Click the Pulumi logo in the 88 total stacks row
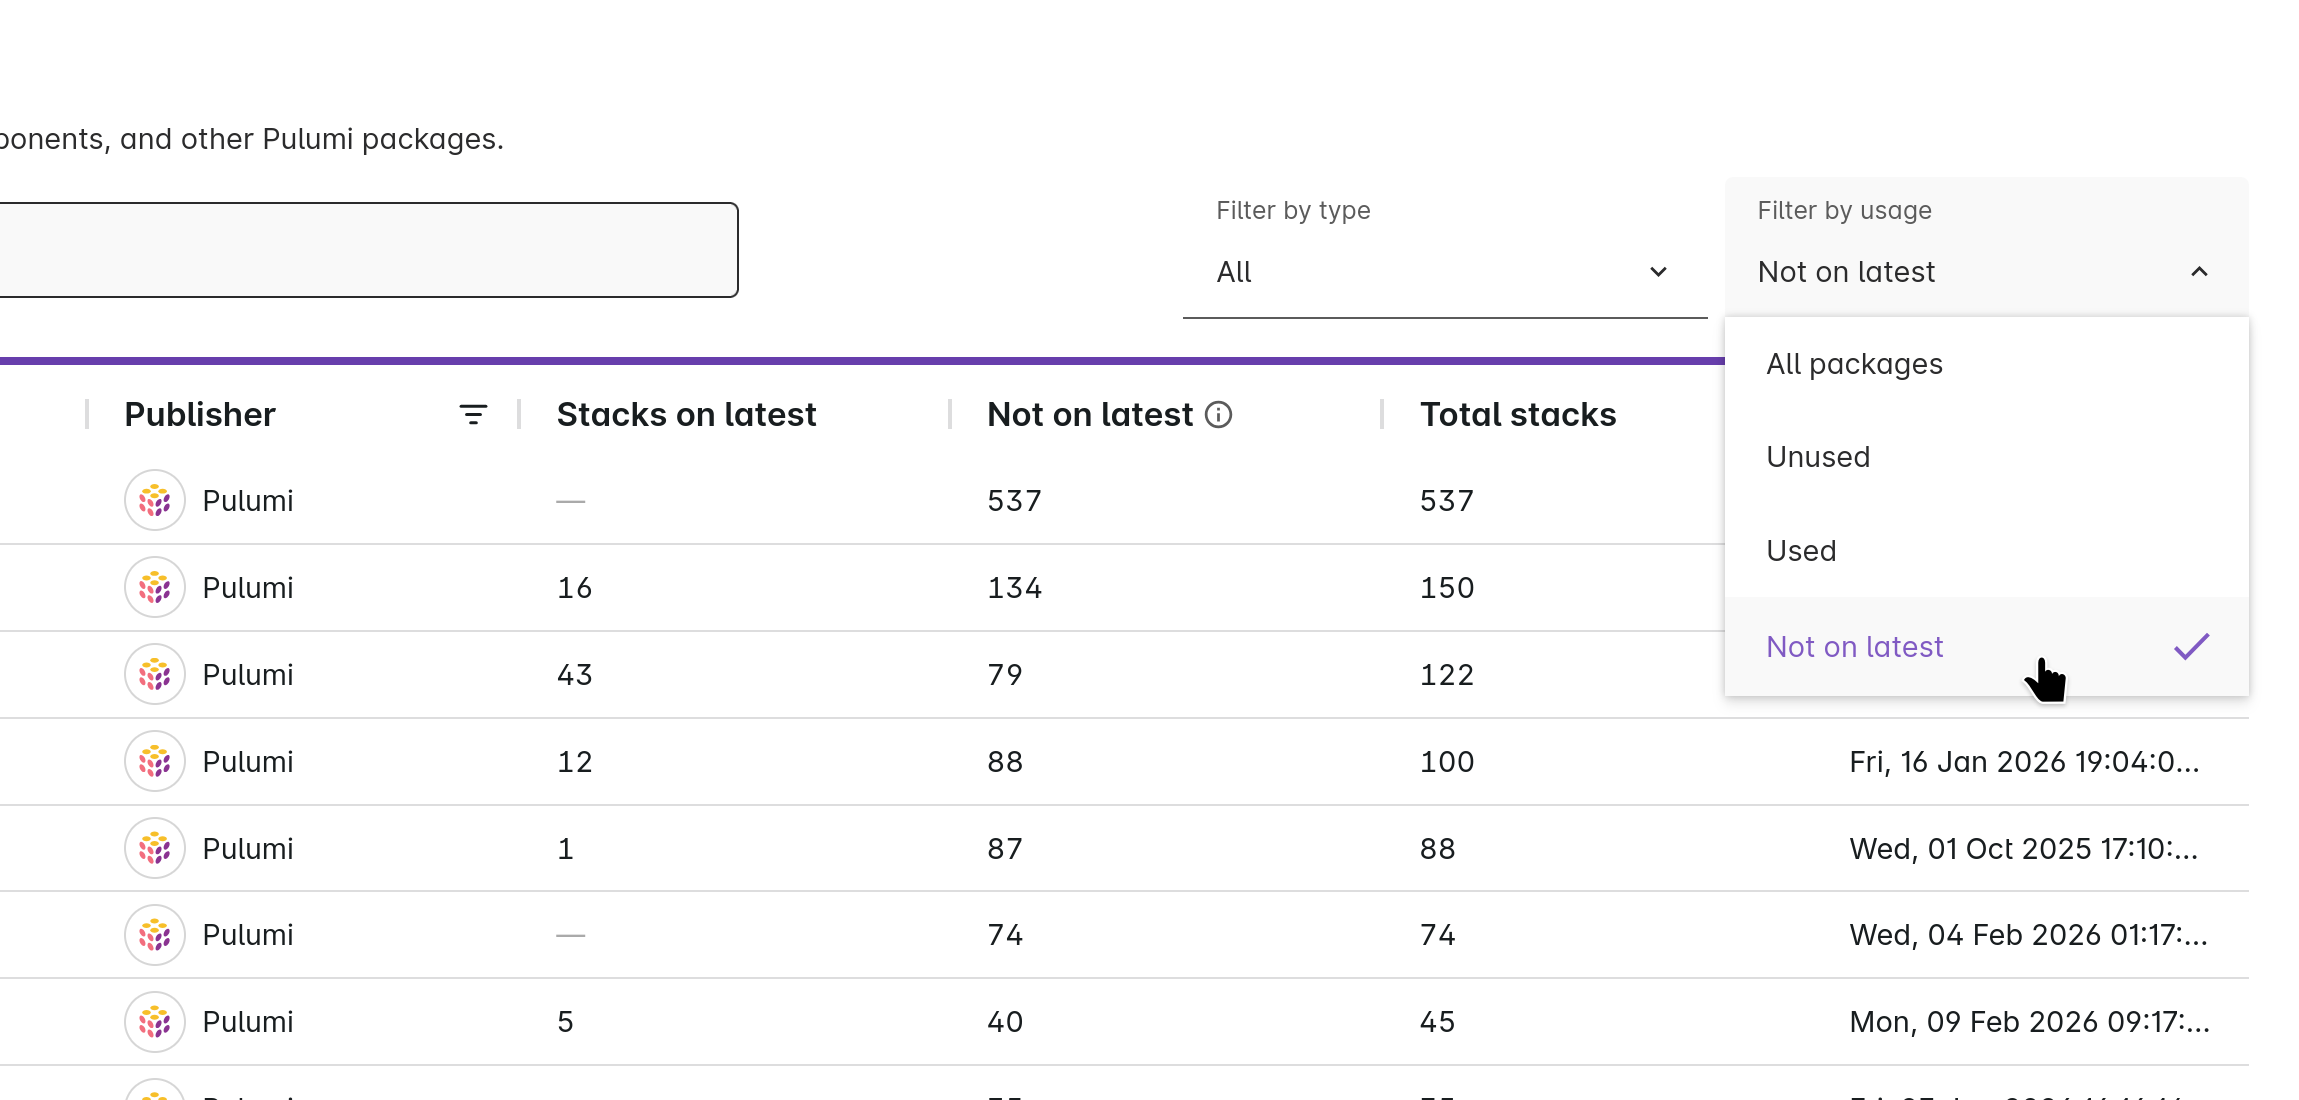2299x1100 pixels. pos(155,848)
